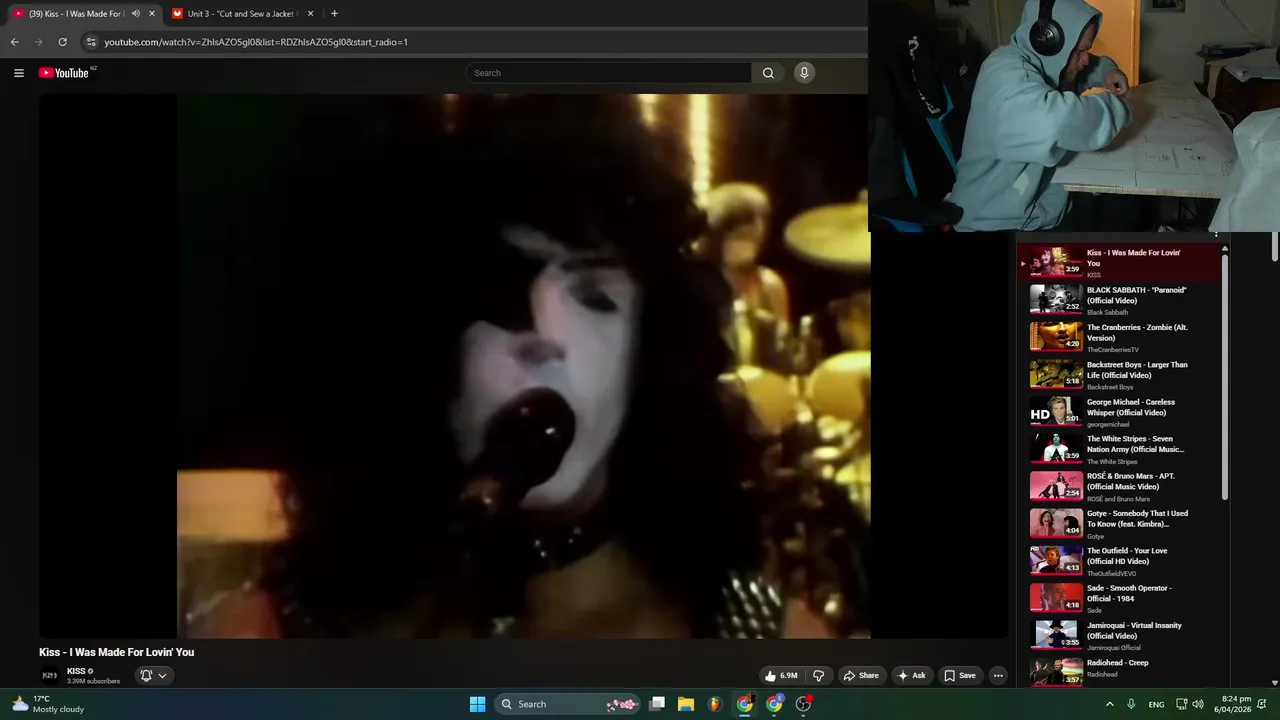
Task: Click the Windows taskbar Search box
Action: tap(568, 704)
